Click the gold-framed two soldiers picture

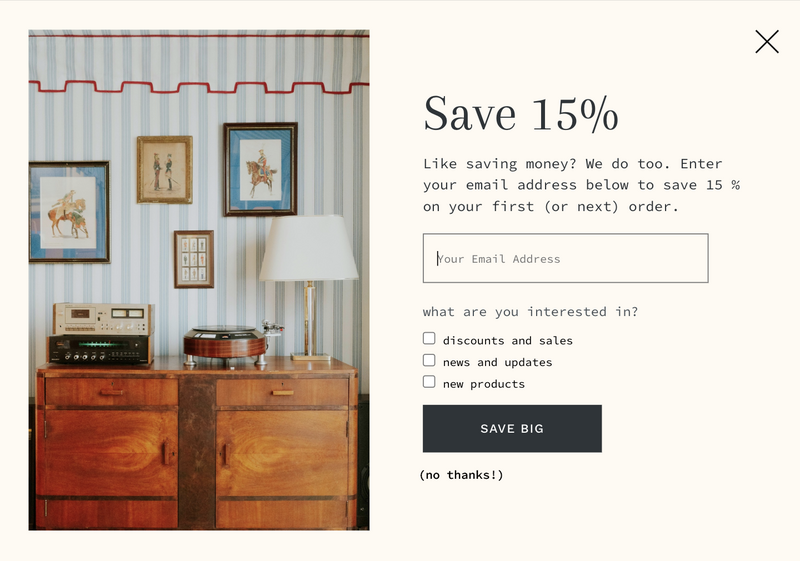point(164,170)
